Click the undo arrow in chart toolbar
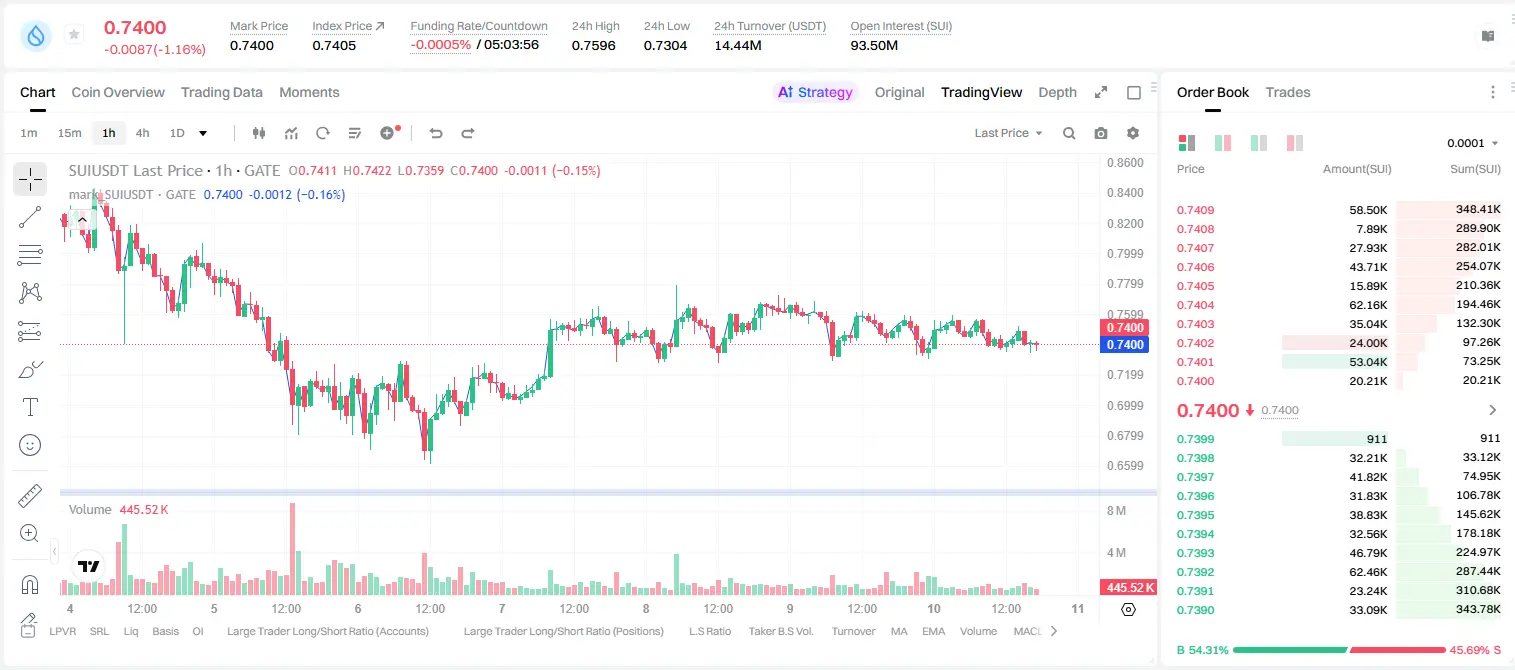The image size is (1515, 670). [x=435, y=133]
